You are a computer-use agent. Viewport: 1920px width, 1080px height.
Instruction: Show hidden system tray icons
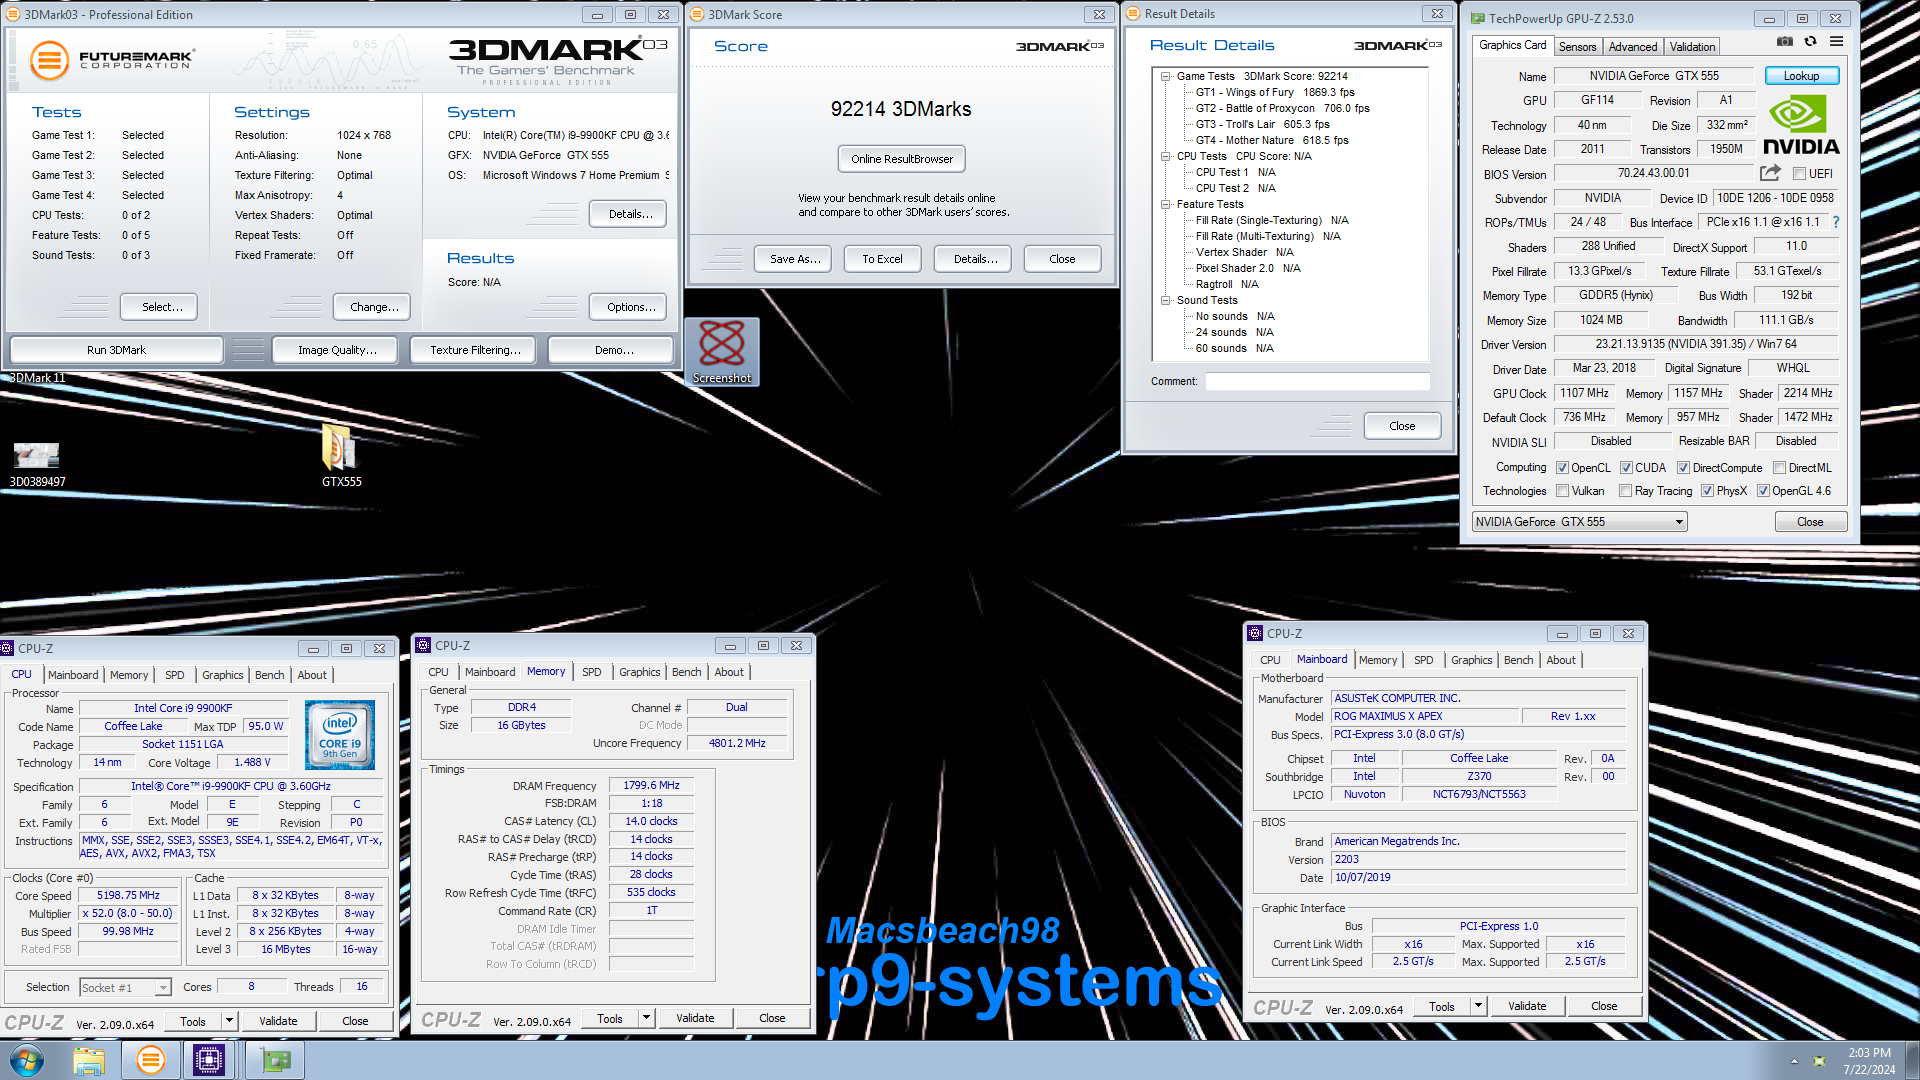pyautogui.click(x=1794, y=1061)
